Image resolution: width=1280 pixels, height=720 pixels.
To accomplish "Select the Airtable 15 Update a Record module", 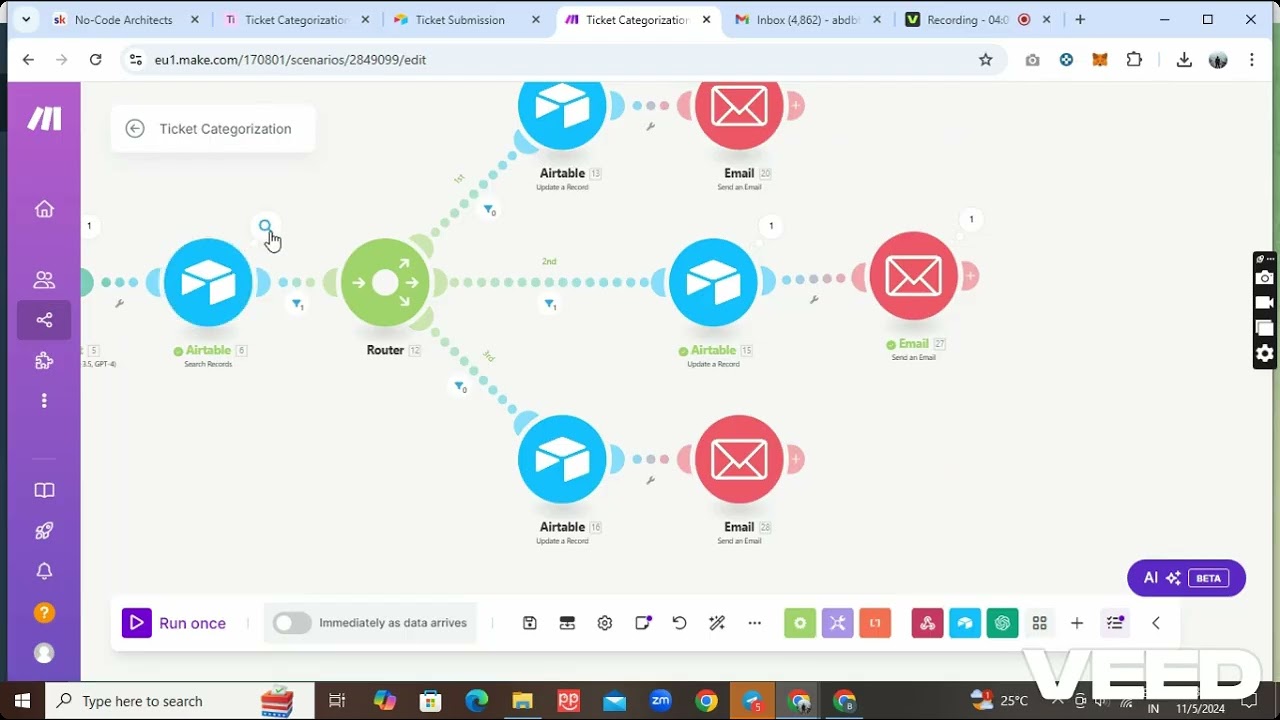I will [x=713, y=282].
